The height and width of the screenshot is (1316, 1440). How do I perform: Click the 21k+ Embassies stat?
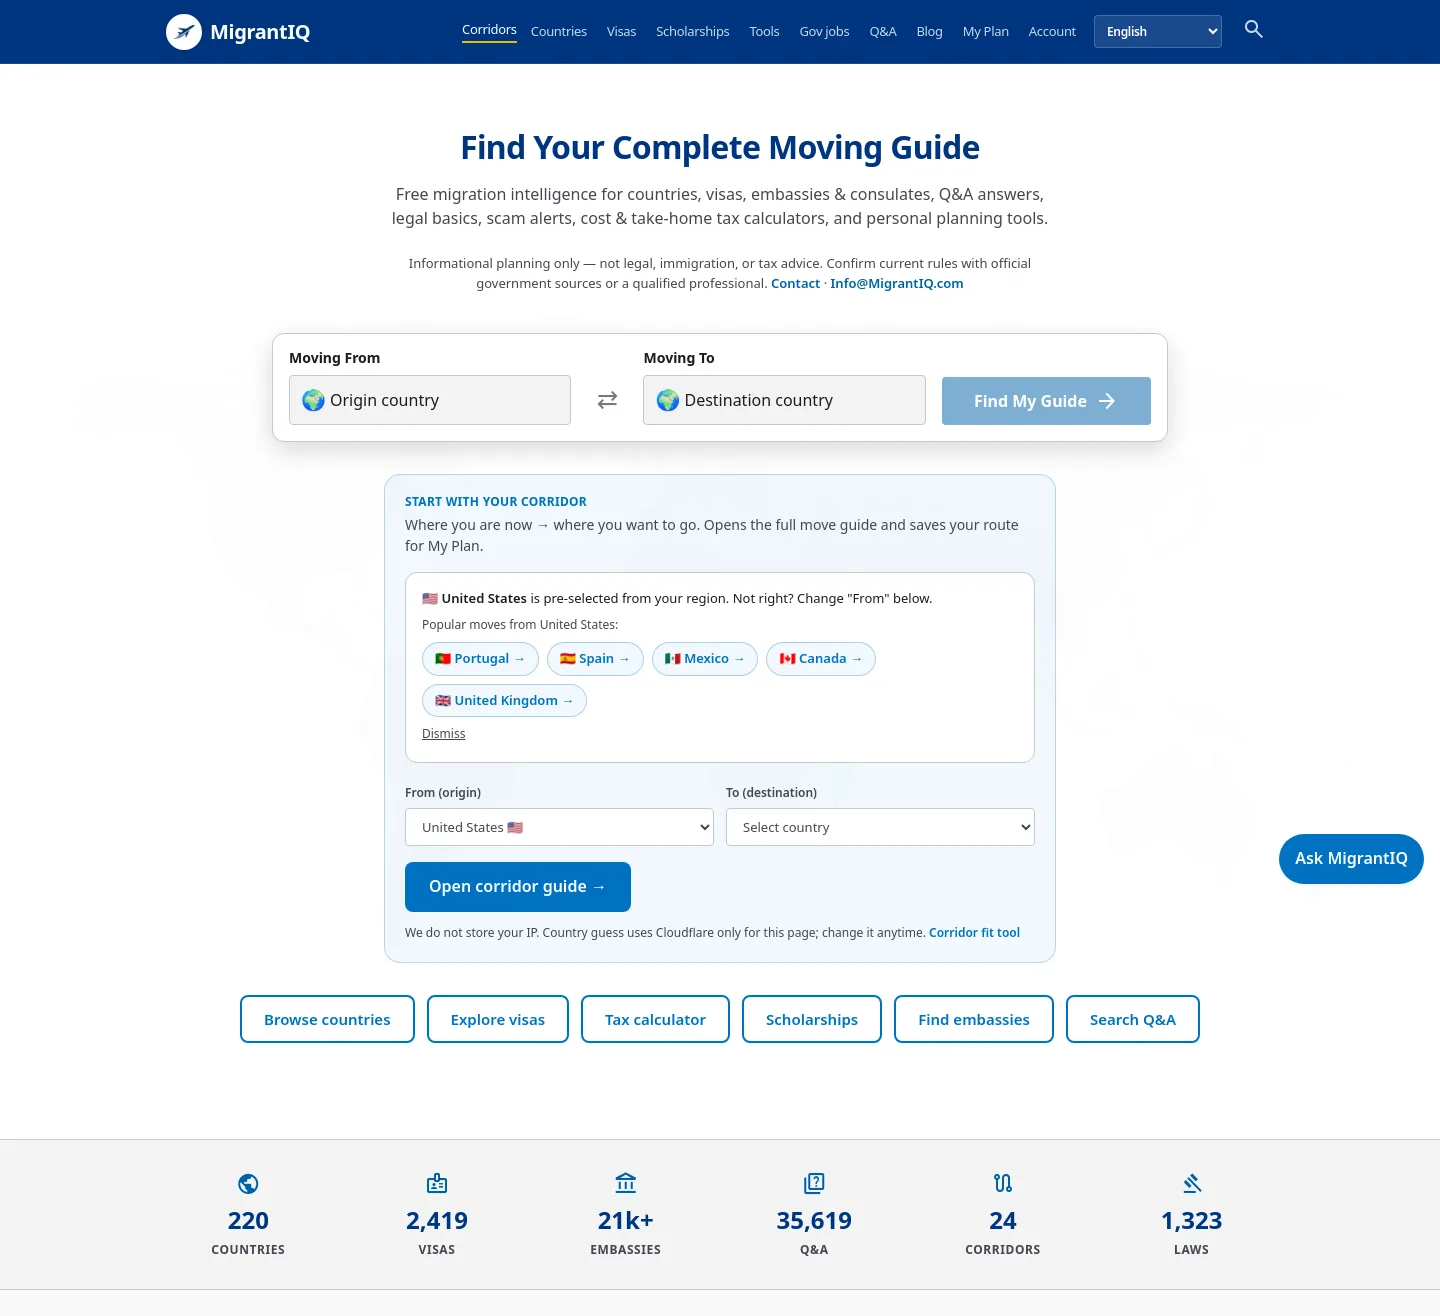tap(626, 1214)
